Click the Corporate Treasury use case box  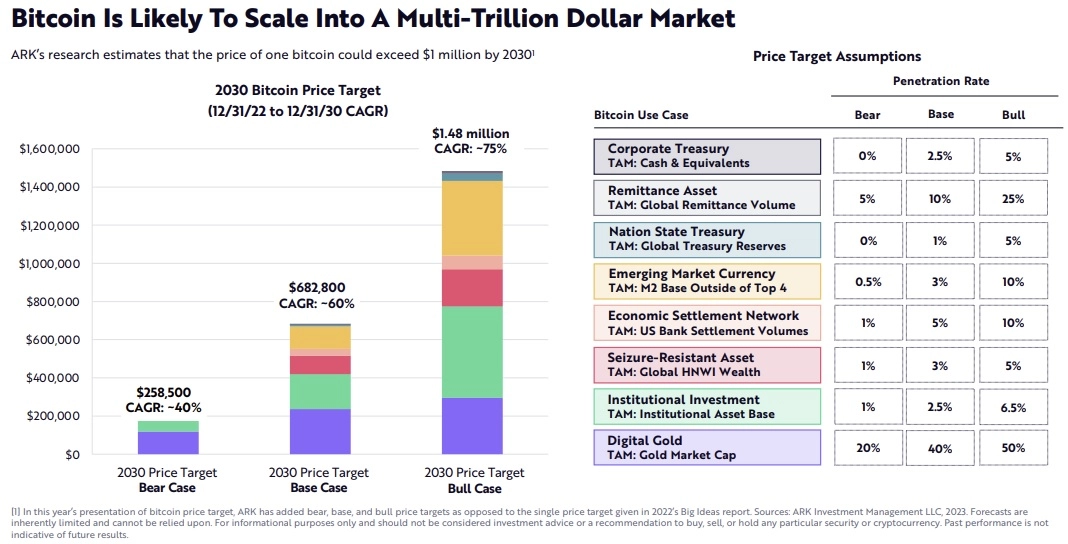click(x=708, y=156)
